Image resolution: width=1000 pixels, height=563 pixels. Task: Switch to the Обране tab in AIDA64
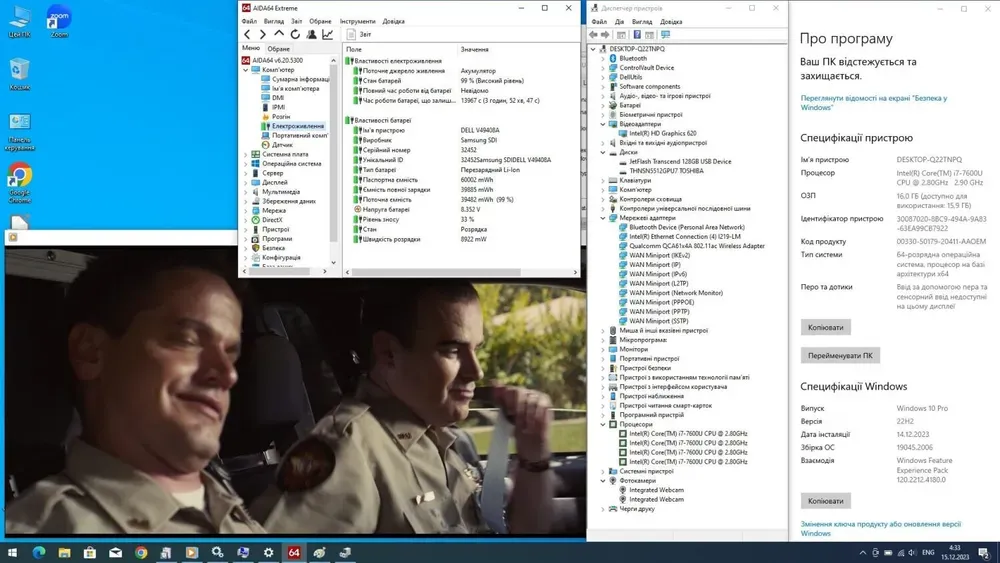pos(279,48)
